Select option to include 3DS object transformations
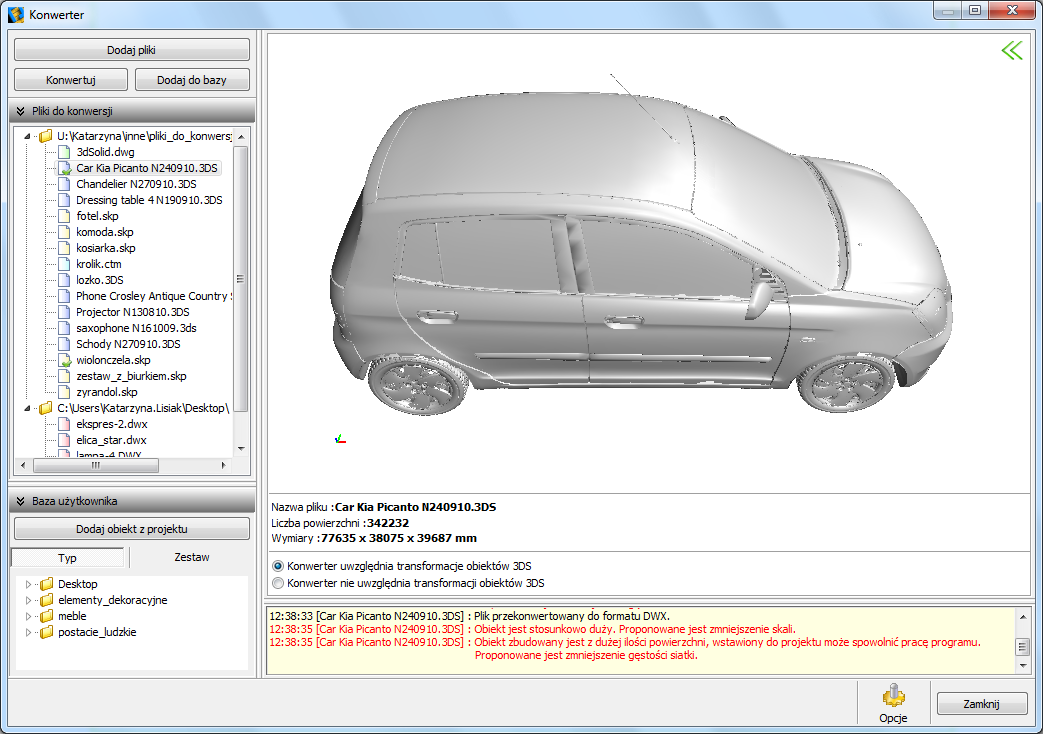1043x734 pixels. coord(278,566)
